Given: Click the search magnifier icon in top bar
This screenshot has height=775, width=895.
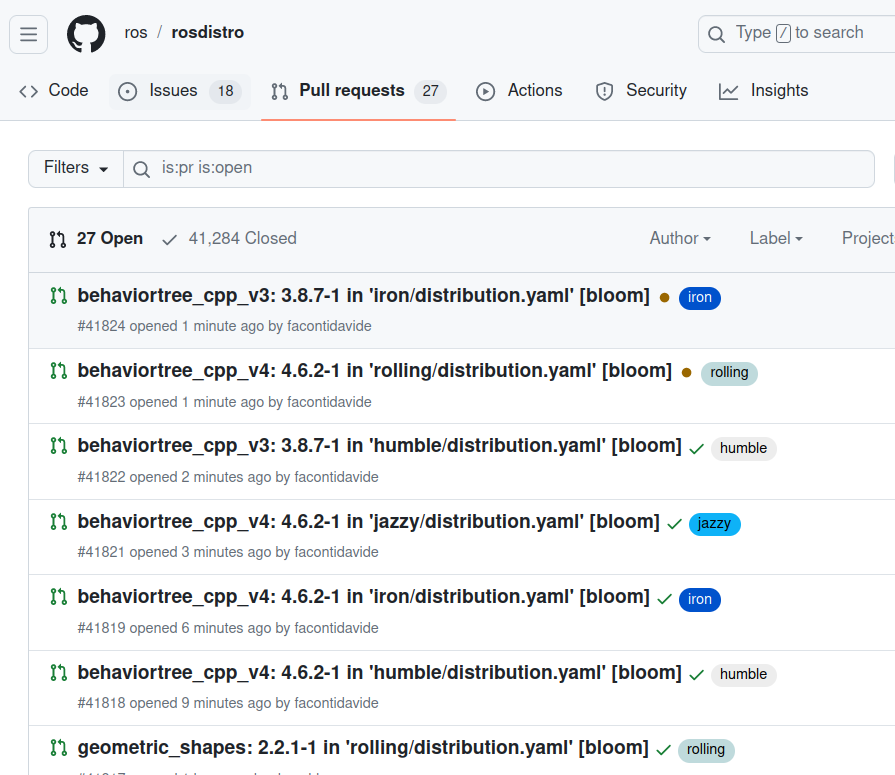Looking at the screenshot, I should tap(716, 34).
